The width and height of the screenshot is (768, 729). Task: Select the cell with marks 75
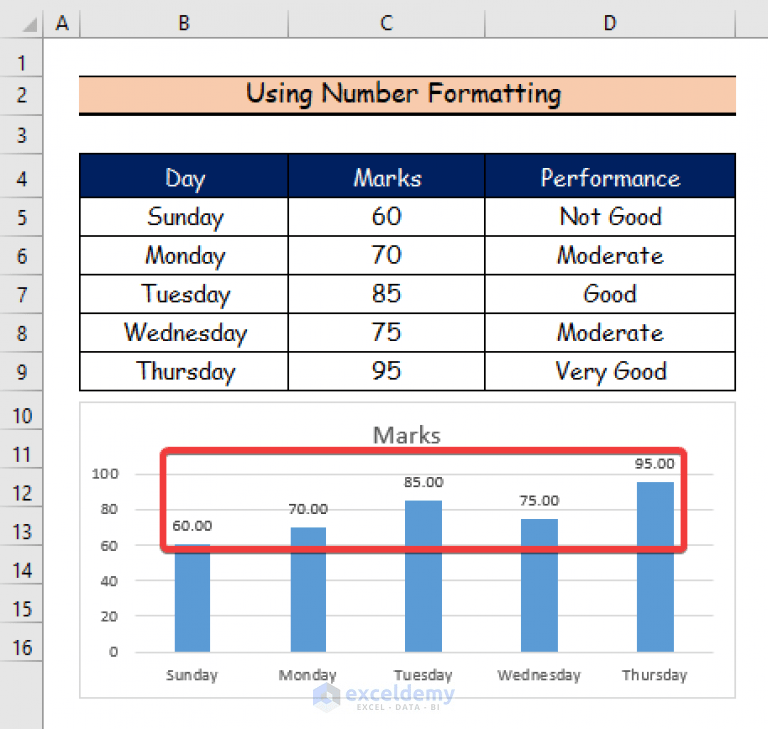coord(386,333)
